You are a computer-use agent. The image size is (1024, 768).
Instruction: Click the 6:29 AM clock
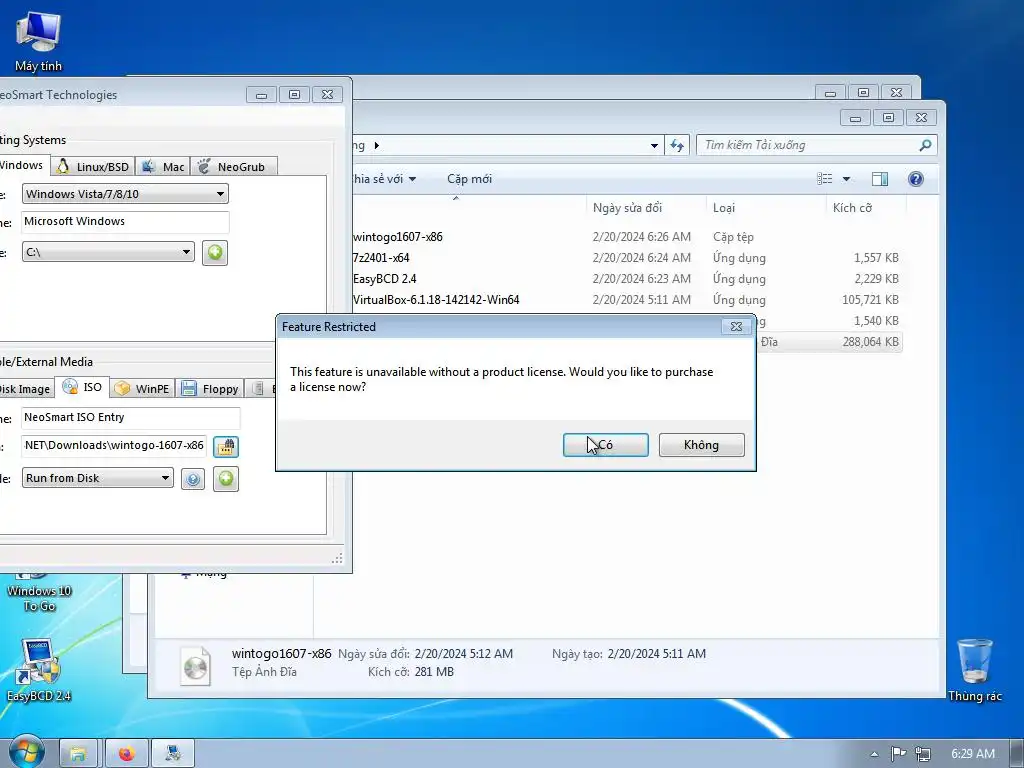coord(972,754)
